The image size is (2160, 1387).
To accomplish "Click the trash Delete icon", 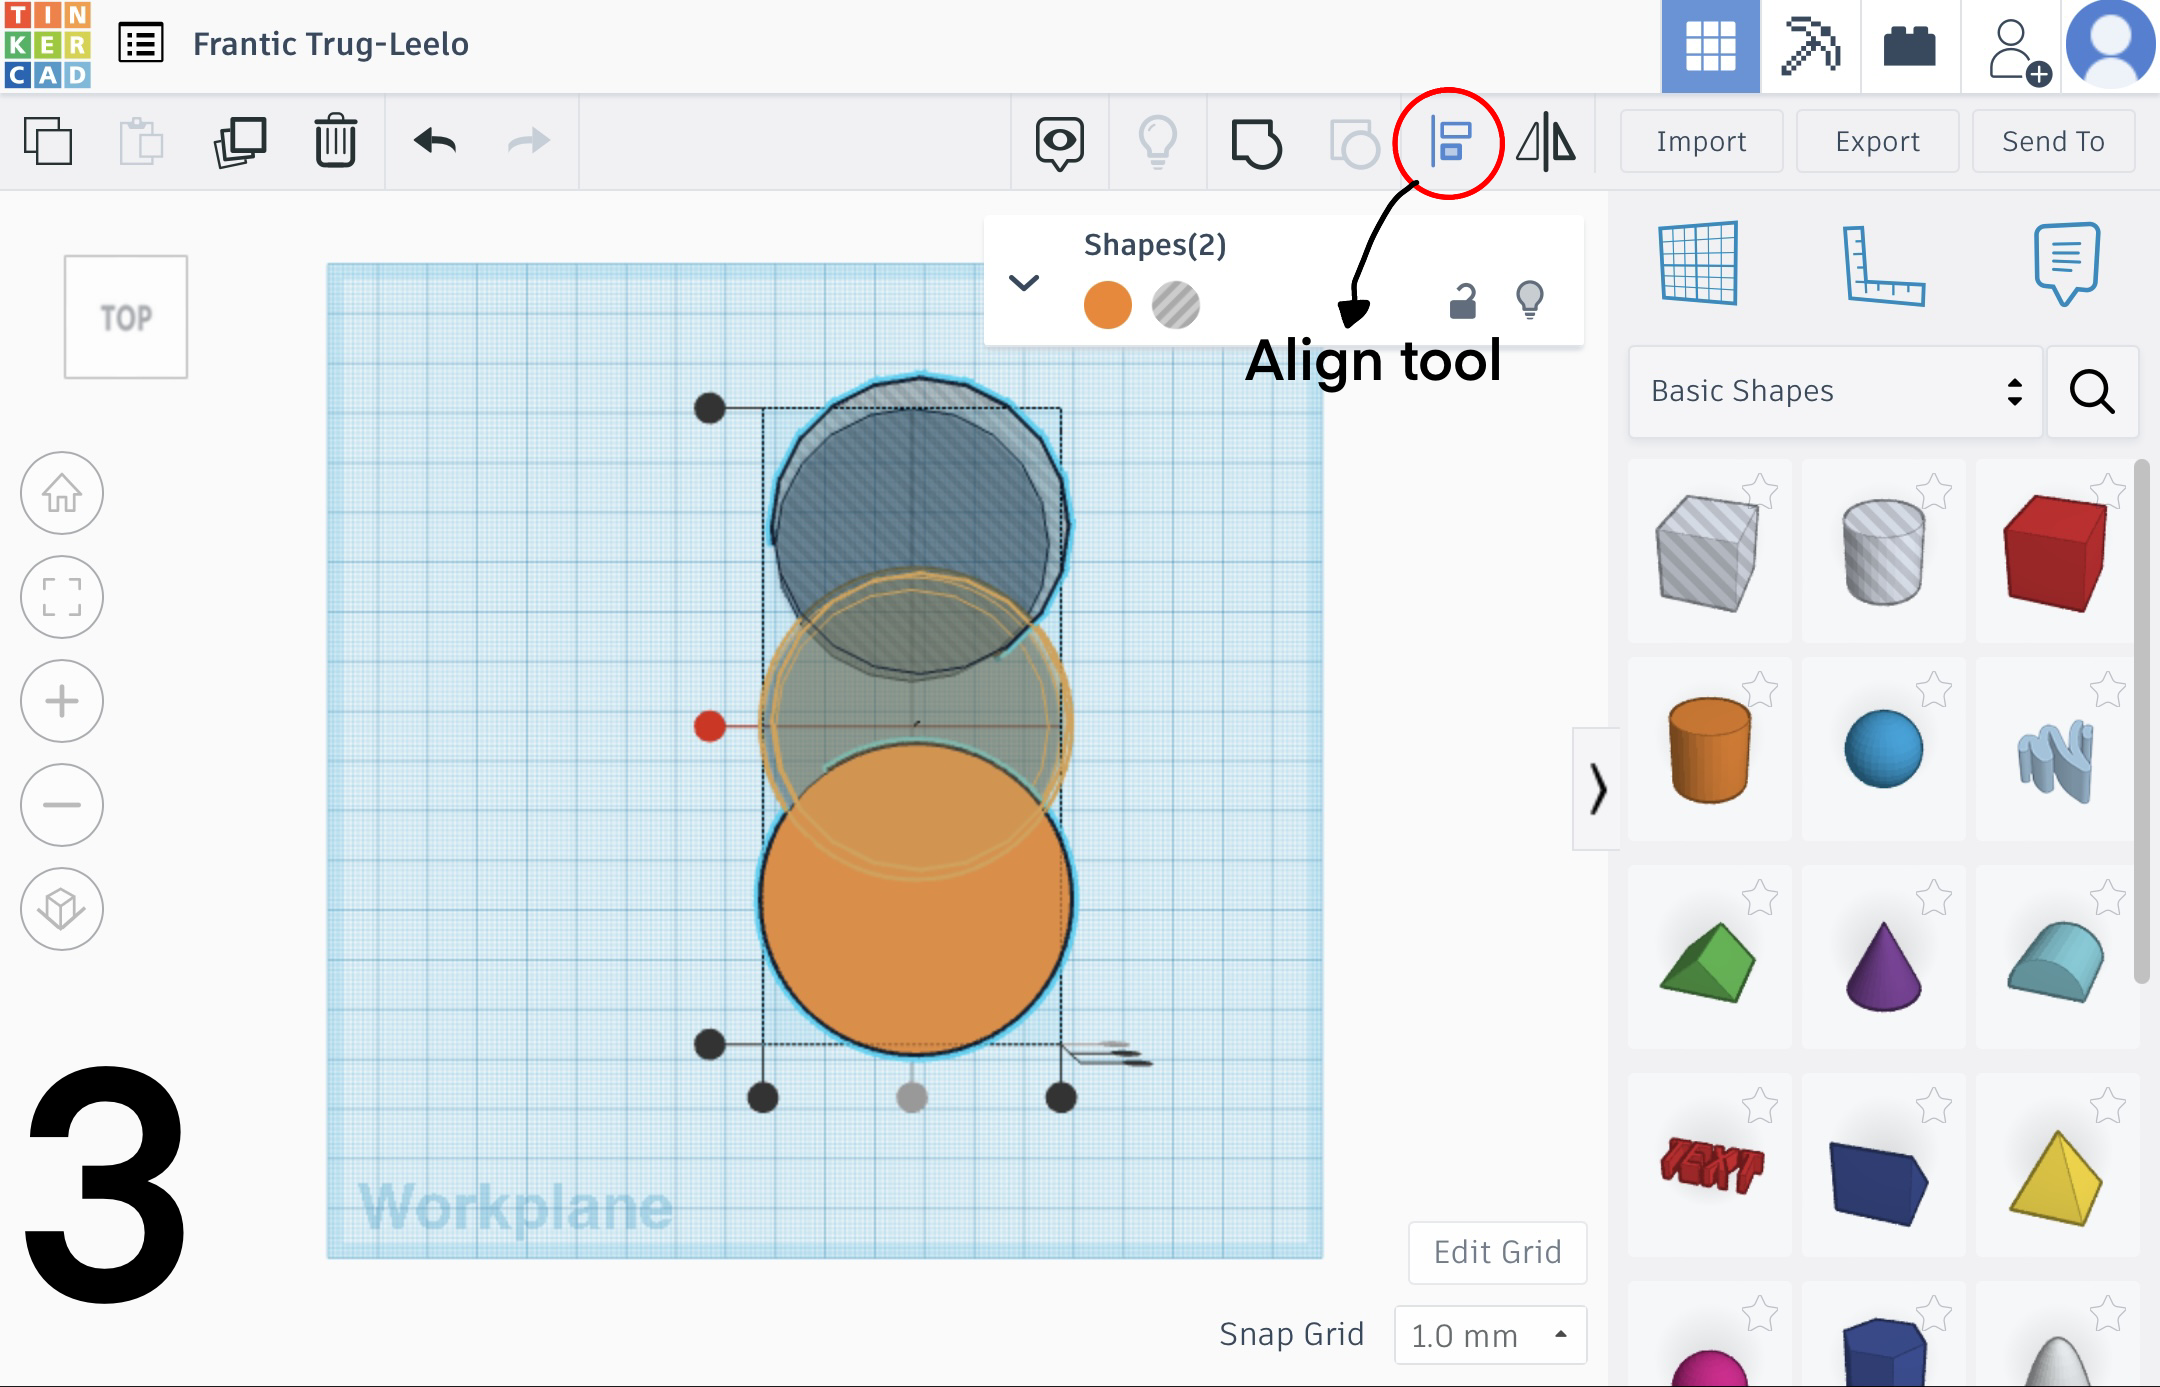I will click(x=335, y=141).
